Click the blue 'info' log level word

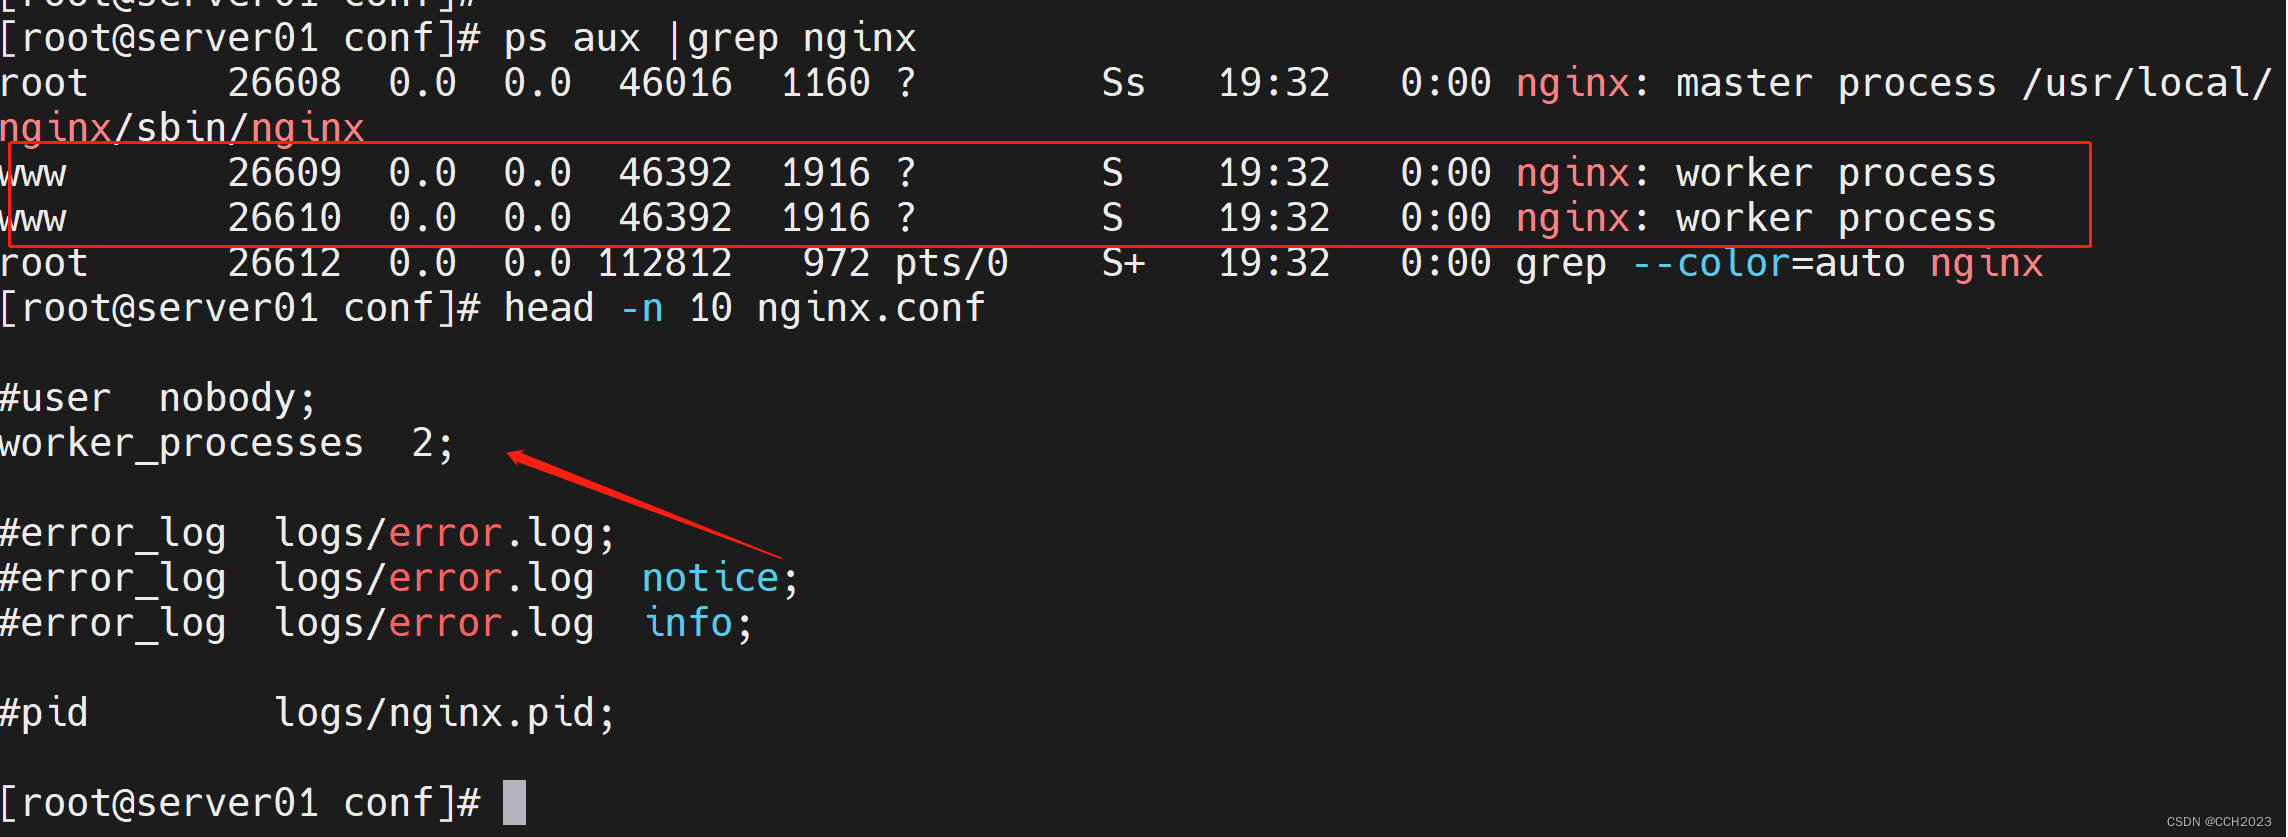(689, 623)
